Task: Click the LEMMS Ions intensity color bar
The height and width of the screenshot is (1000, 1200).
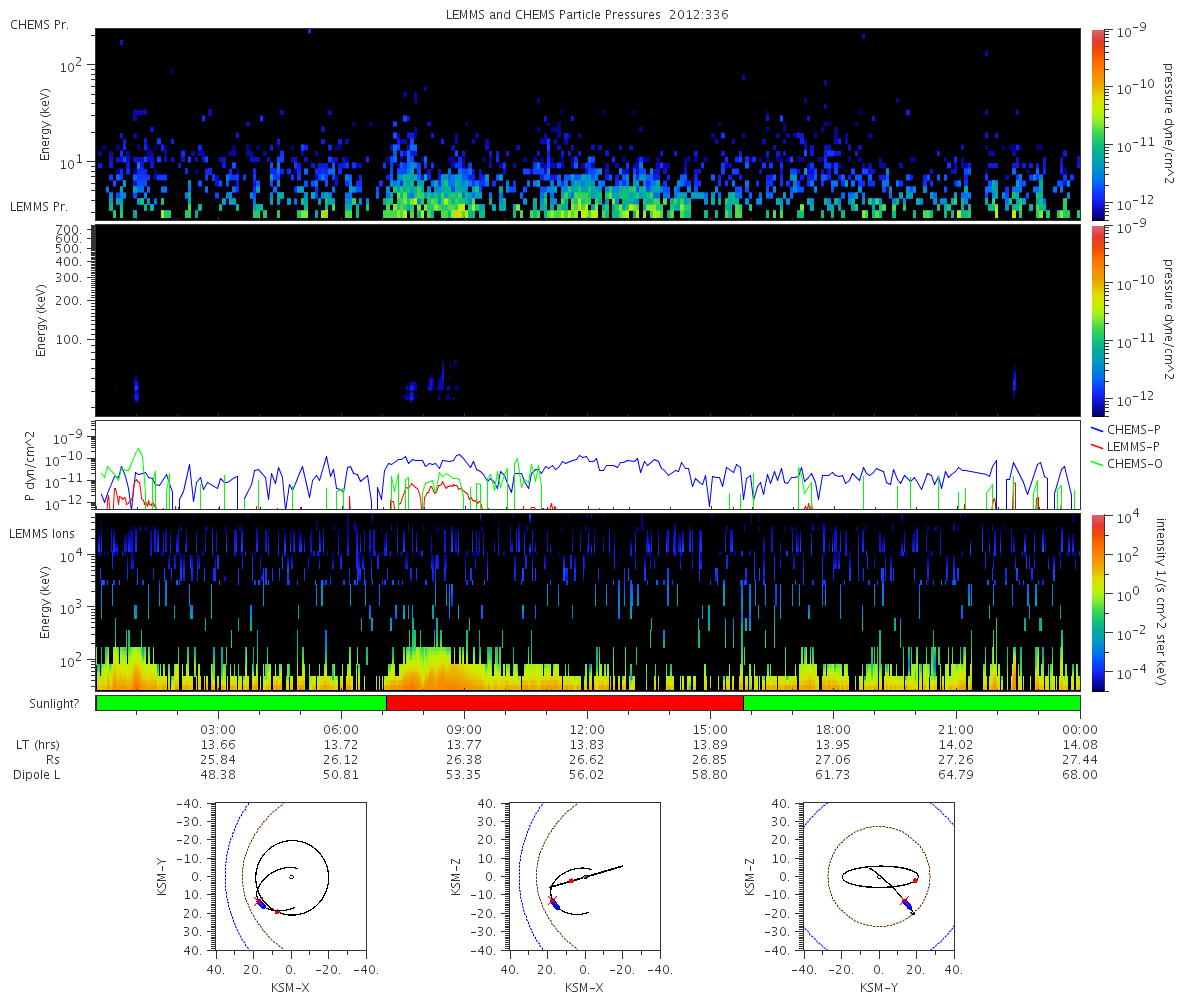Action: (x=1097, y=602)
